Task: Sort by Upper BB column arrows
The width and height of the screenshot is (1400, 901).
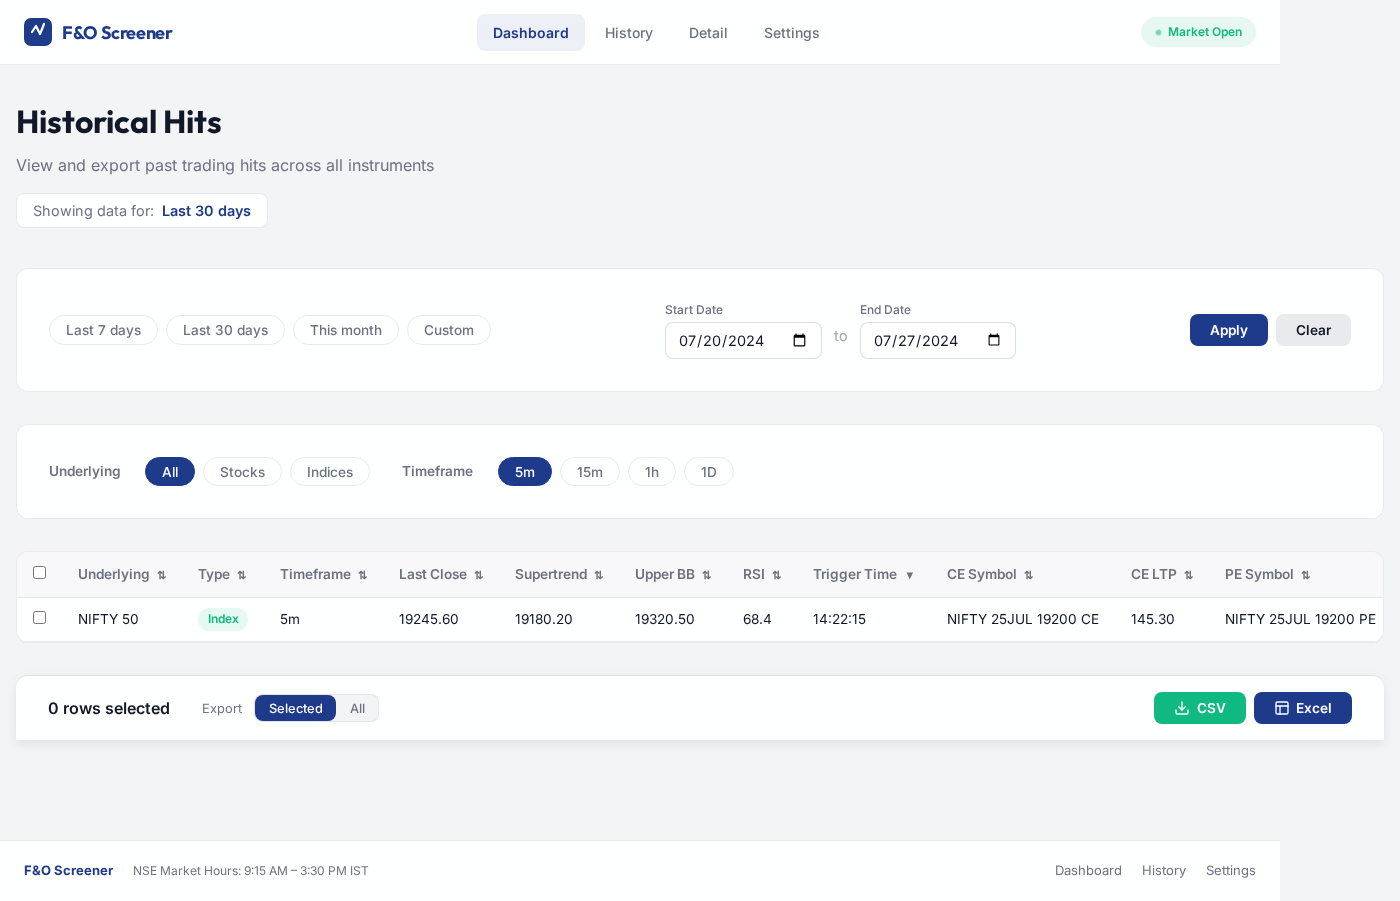Action: (706, 575)
